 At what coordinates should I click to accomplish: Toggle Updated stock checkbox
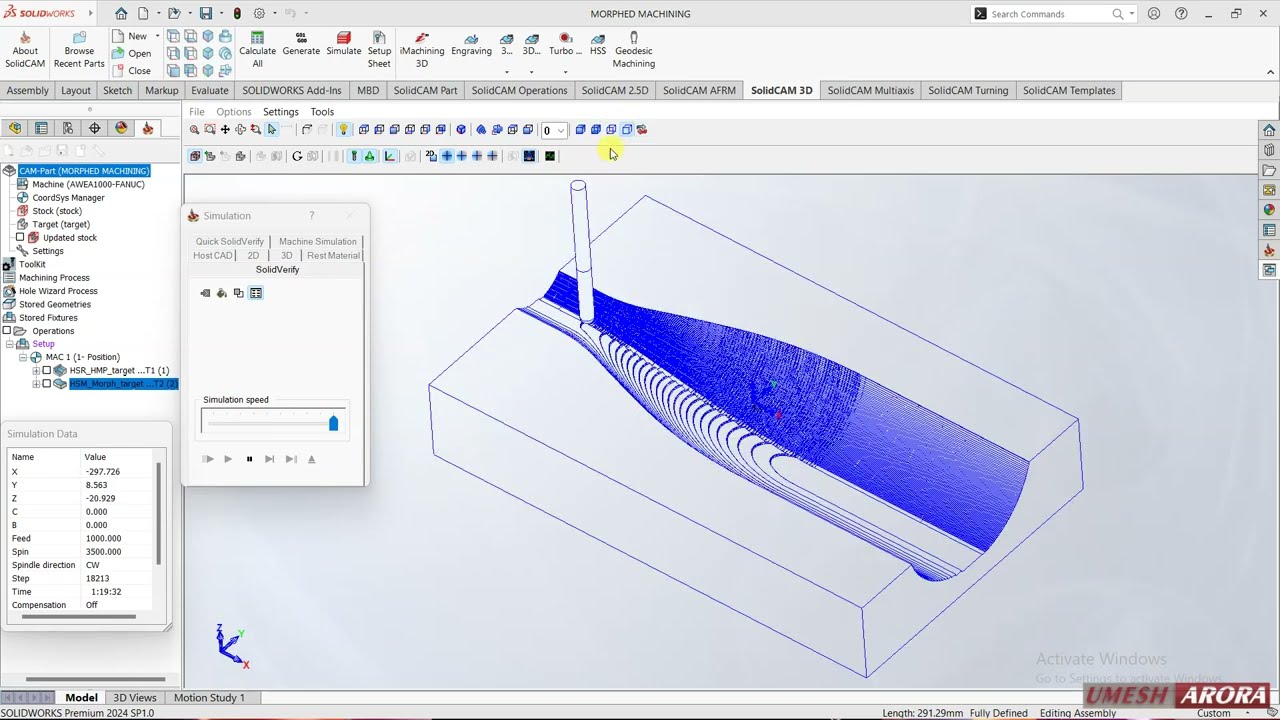coord(20,238)
